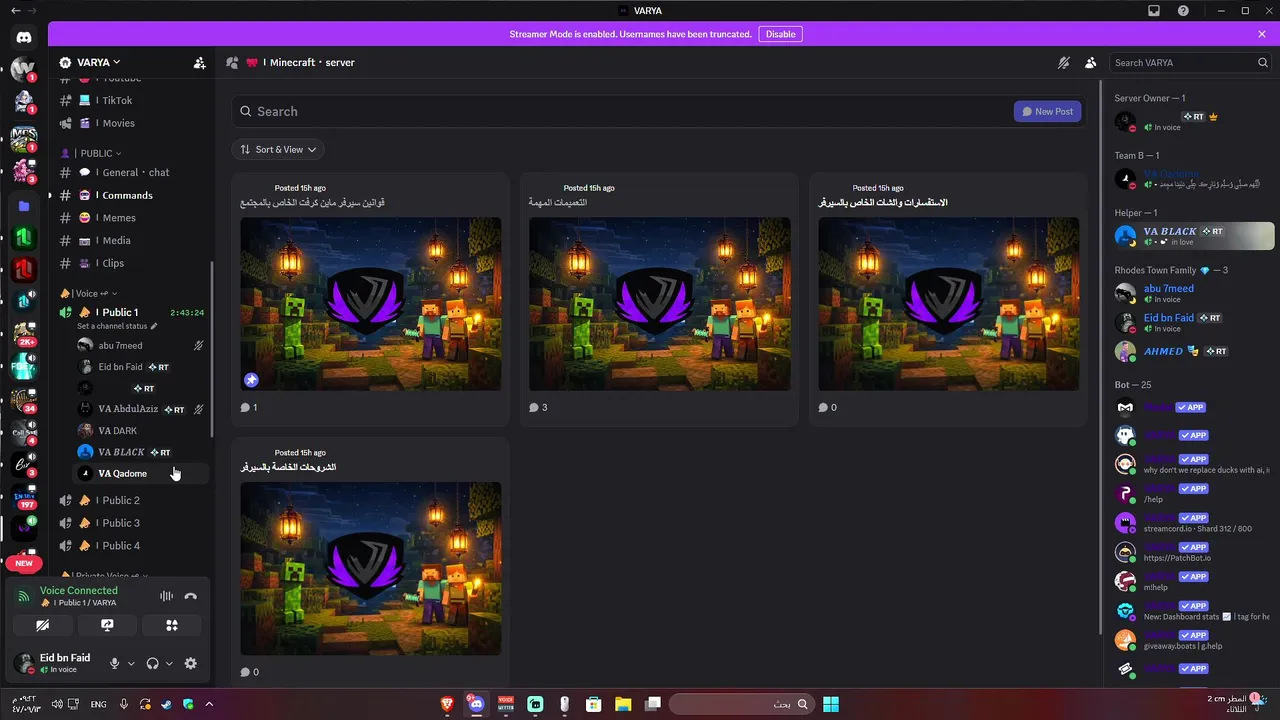
Task: Open the Memes channel
Action: coord(134,218)
